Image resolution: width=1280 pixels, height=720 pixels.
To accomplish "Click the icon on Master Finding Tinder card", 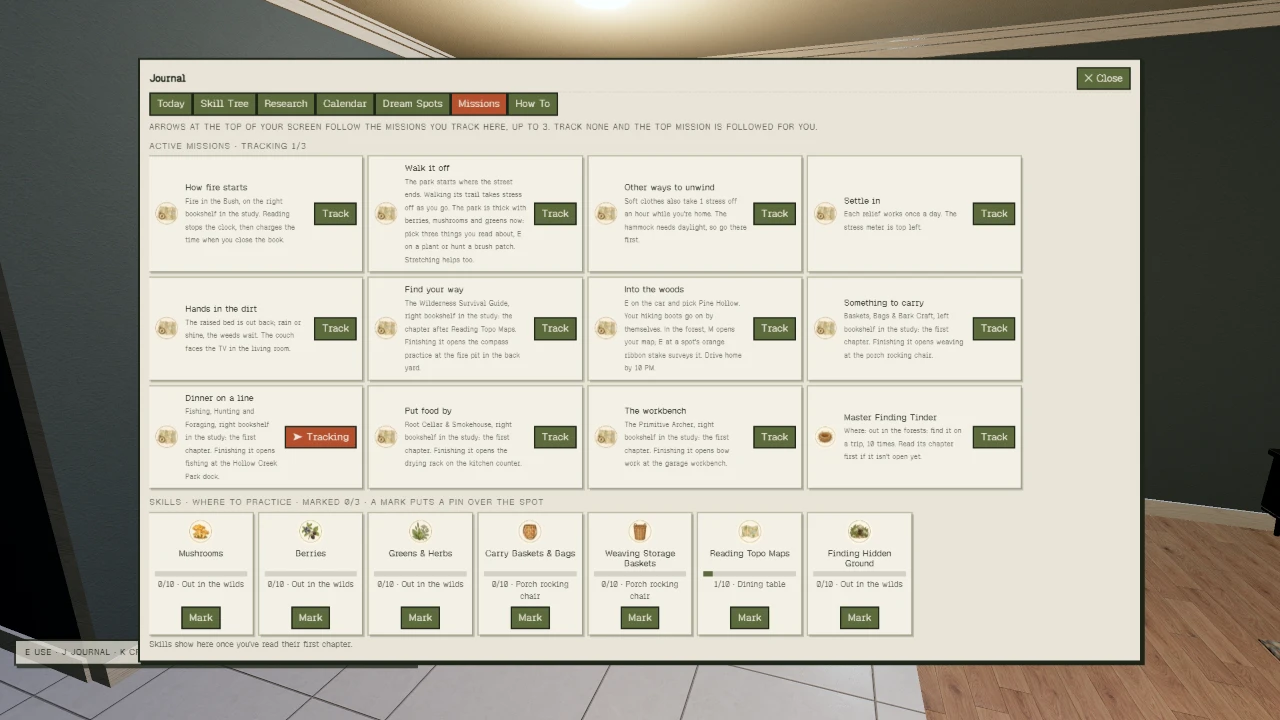I will pyautogui.click(x=825, y=437).
